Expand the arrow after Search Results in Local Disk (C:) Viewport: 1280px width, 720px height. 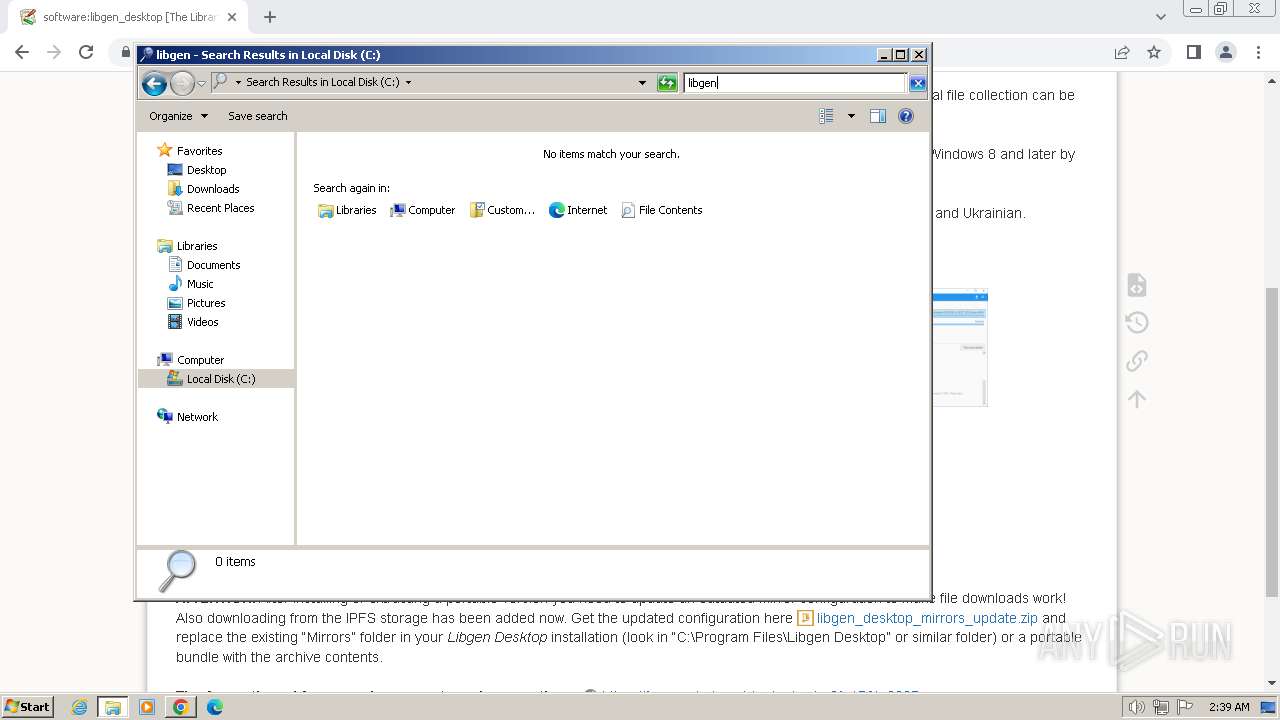click(x=408, y=82)
